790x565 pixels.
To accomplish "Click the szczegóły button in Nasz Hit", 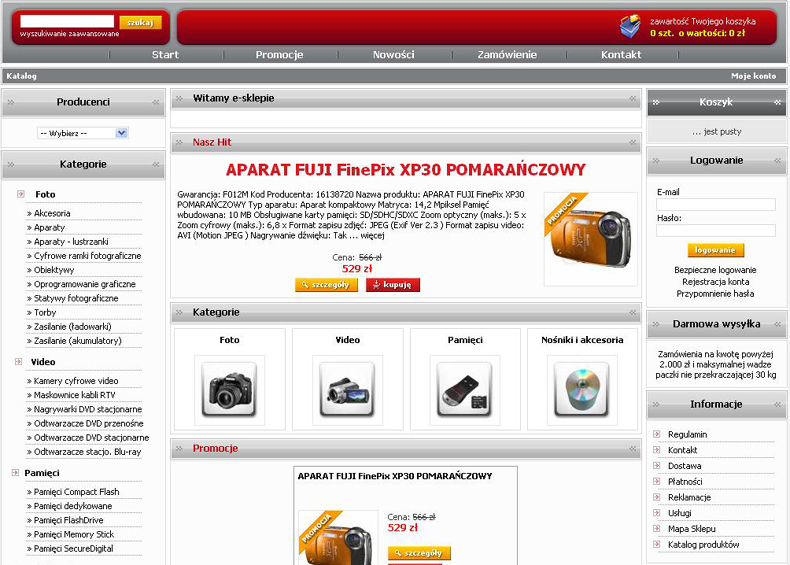I will 326,285.
